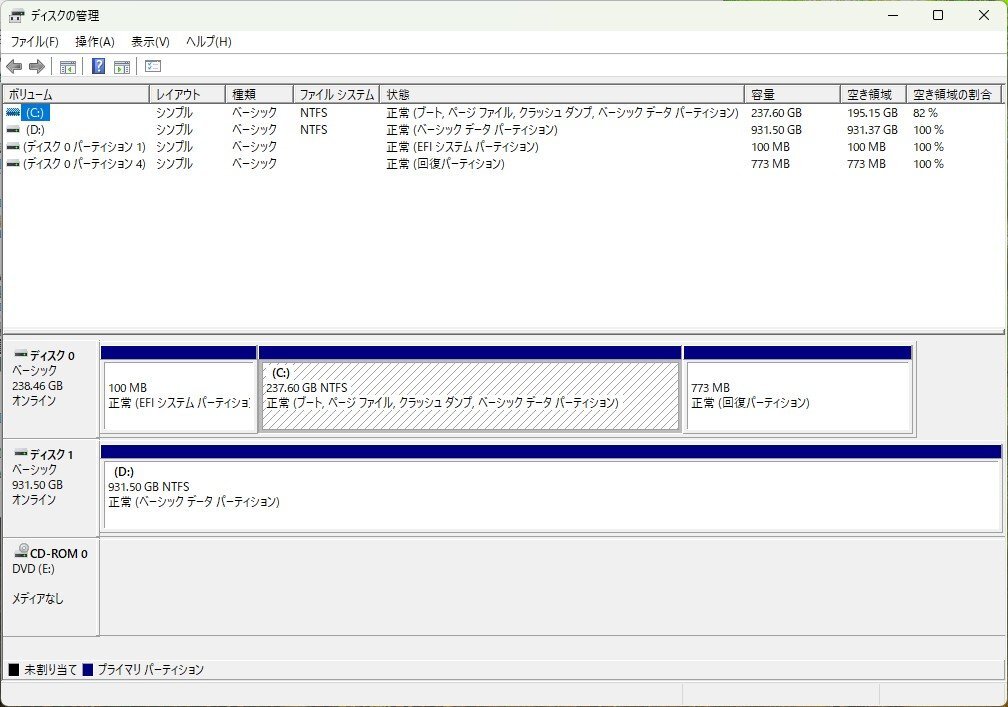The height and width of the screenshot is (707, 1008).
Task: Toggle the console tree visibility toolbar icon
Action: (67, 66)
